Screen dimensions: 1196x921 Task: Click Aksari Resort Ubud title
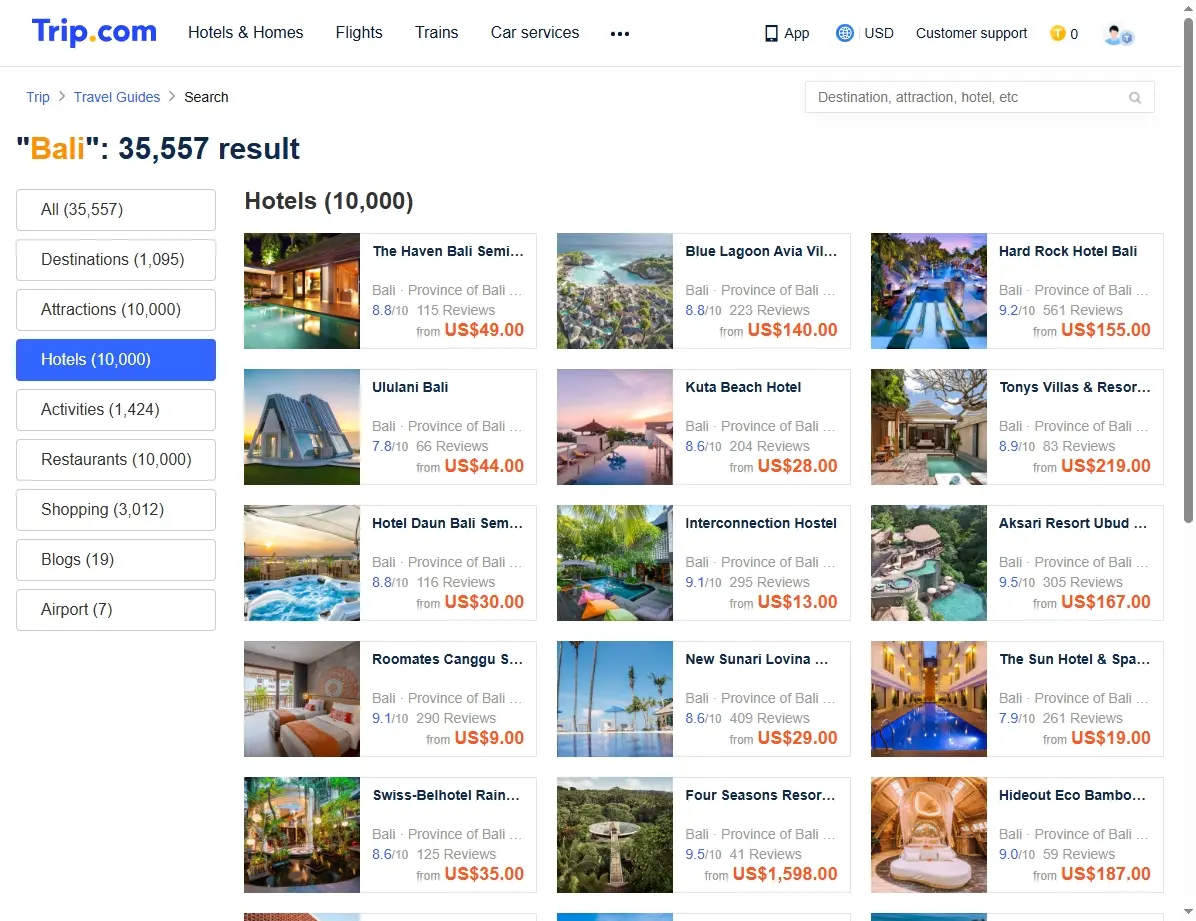pos(1072,523)
